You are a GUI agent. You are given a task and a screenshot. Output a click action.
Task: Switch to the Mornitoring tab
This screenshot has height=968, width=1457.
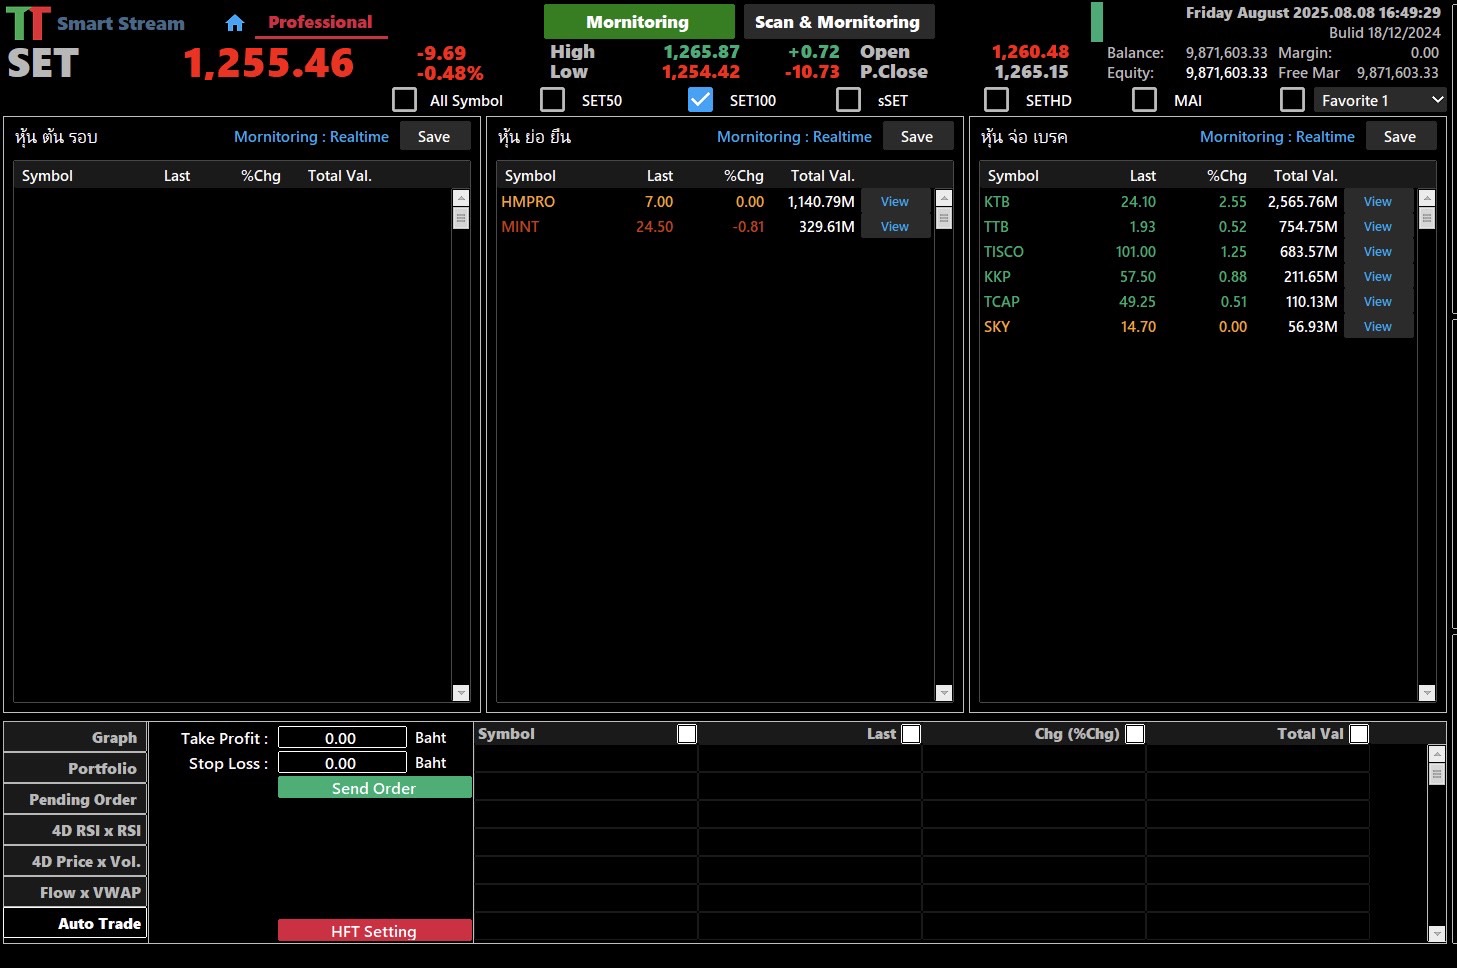pyautogui.click(x=638, y=22)
